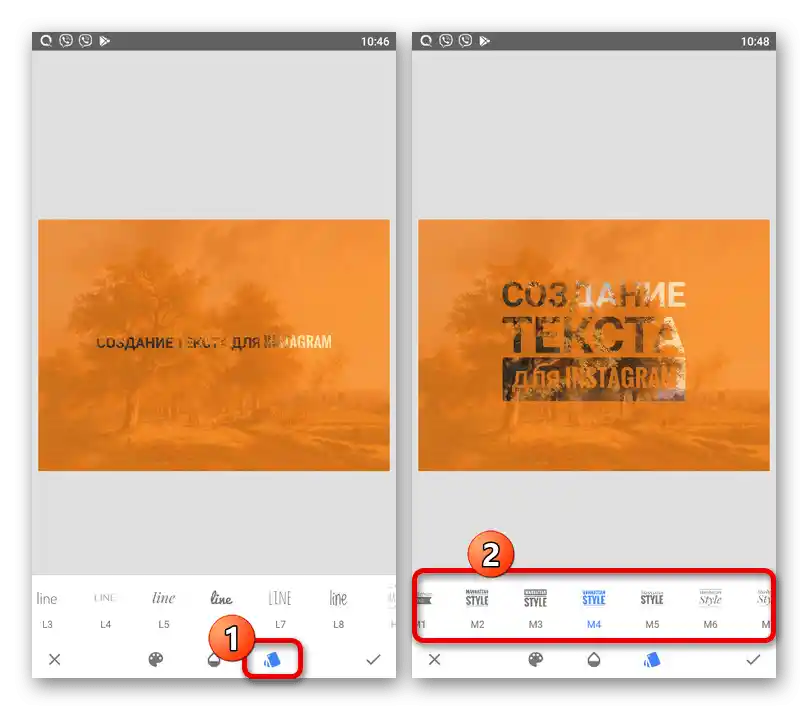
Task: Select highlighted M4 style preset
Action: click(594, 609)
